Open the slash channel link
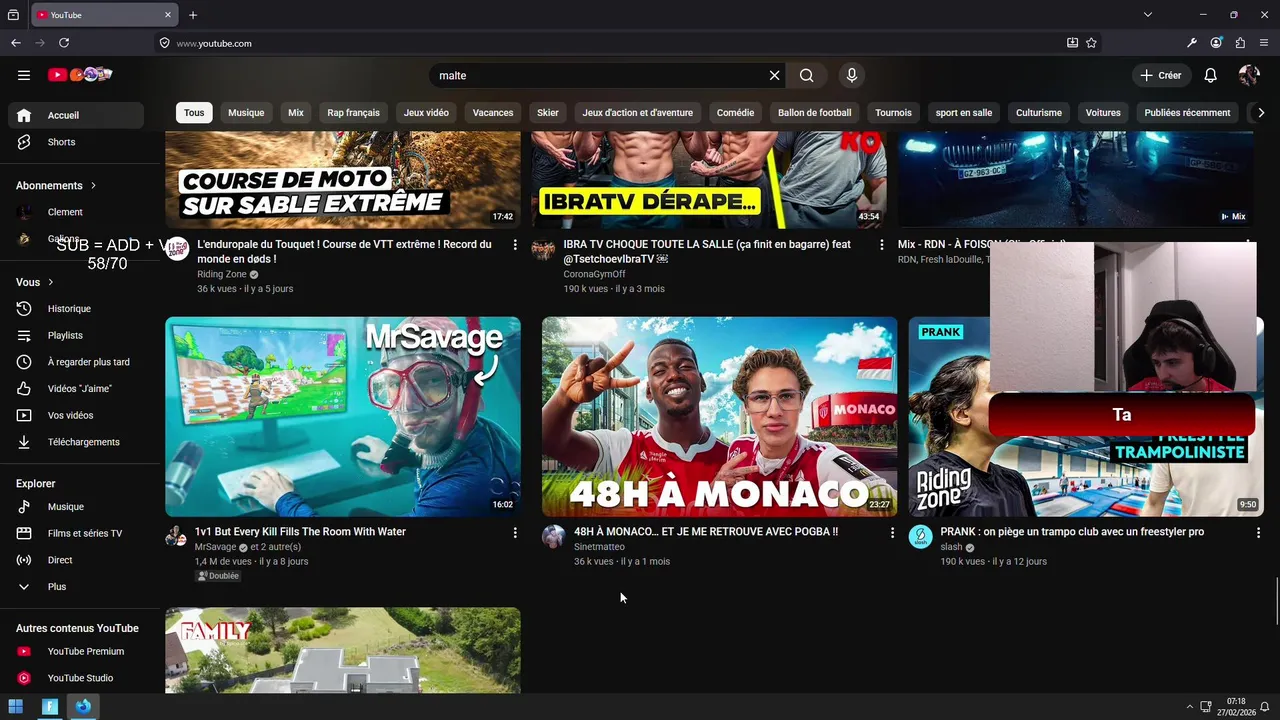Image resolution: width=1280 pixels, height=720 pixels. click(x=951, y=547)
